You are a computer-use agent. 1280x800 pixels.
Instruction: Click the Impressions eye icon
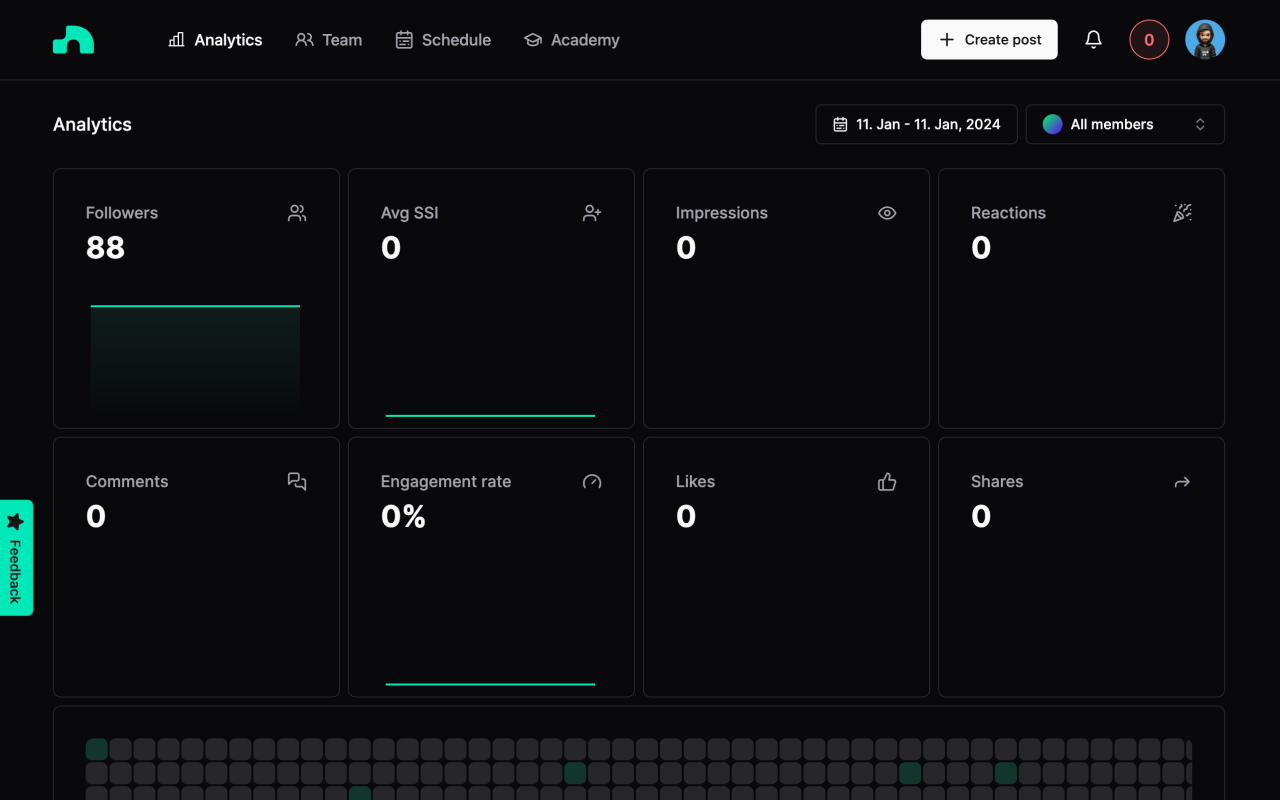(x=886, y=213)
